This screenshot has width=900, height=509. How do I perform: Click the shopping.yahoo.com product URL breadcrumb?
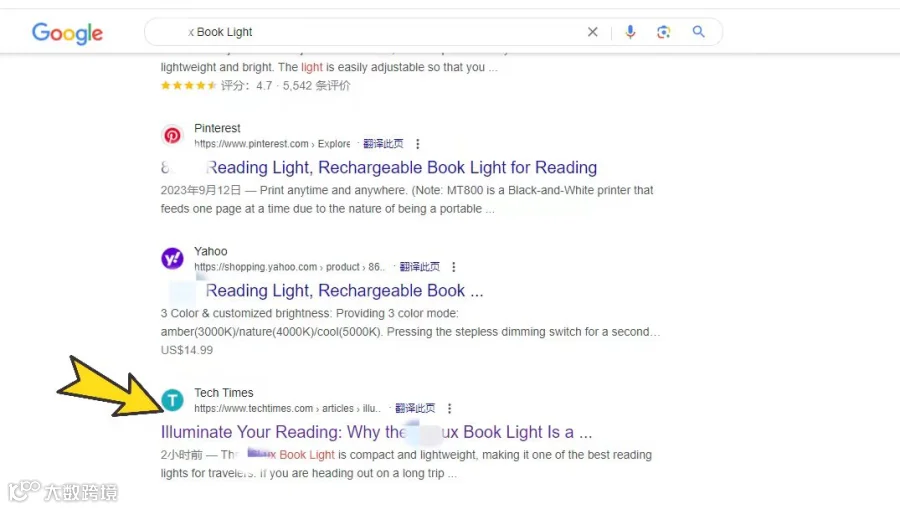(x=289, y=267)
